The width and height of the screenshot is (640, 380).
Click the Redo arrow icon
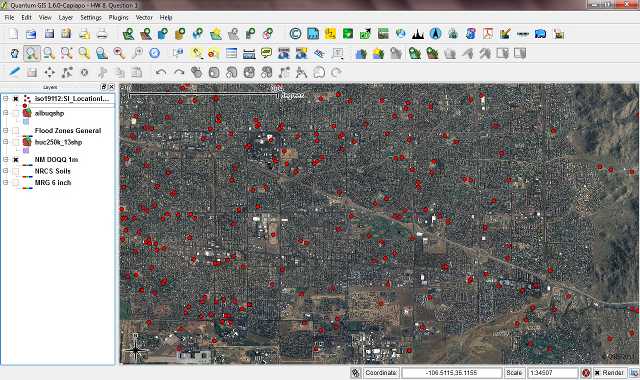coord(179,72)
